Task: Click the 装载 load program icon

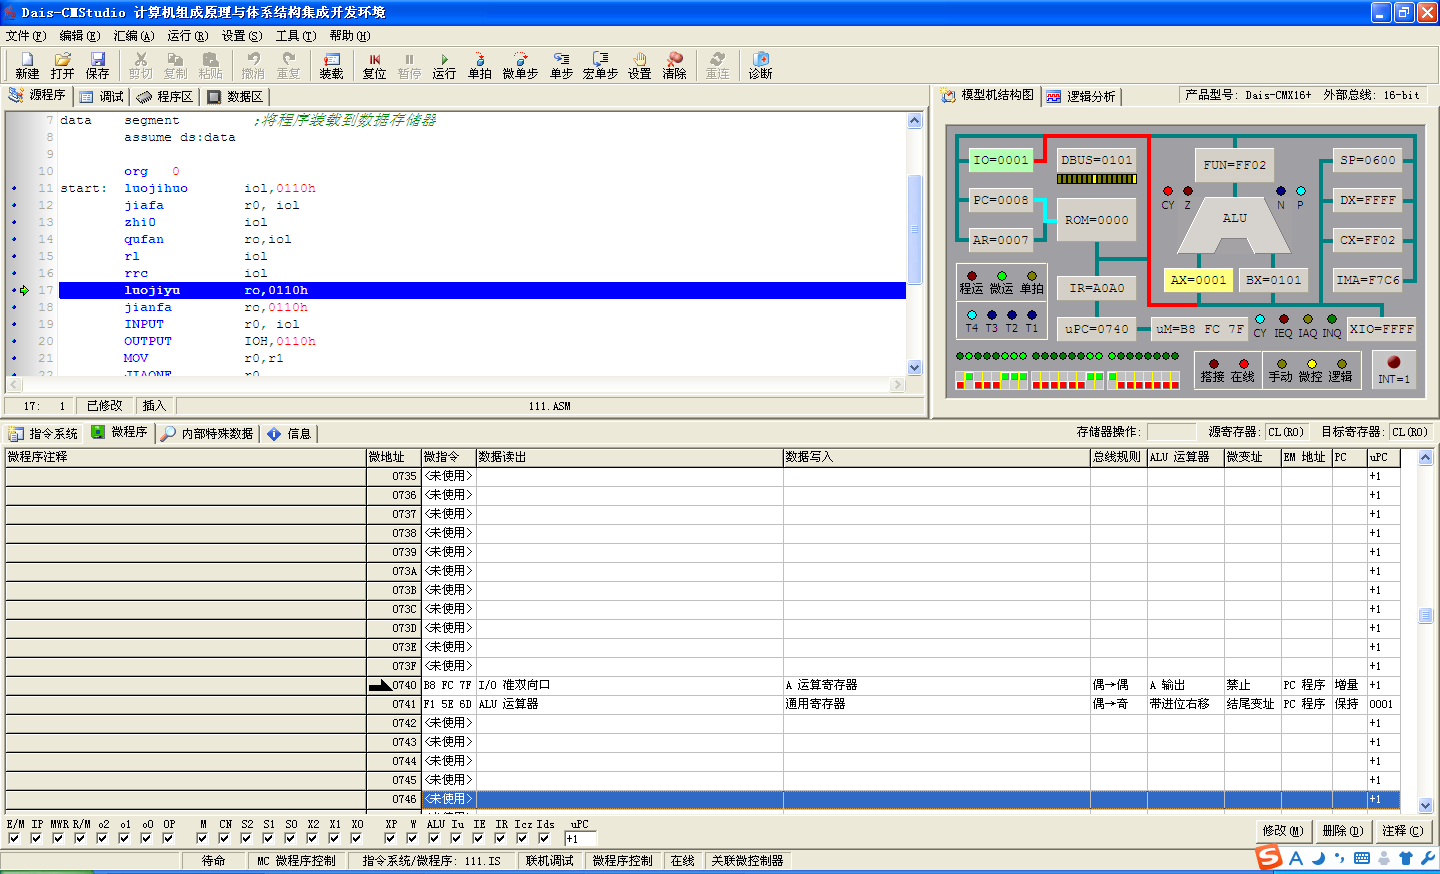Action: click(x=331, y=66)
